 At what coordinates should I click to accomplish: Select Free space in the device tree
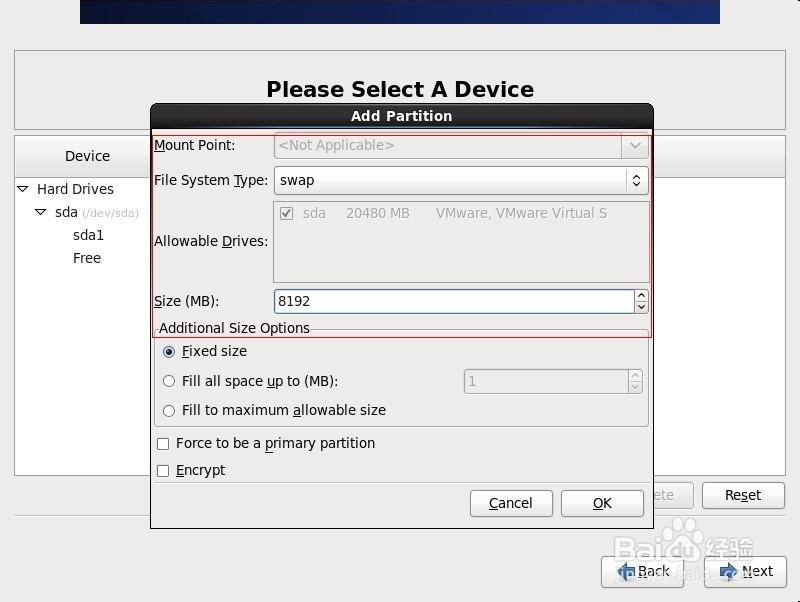87,258
